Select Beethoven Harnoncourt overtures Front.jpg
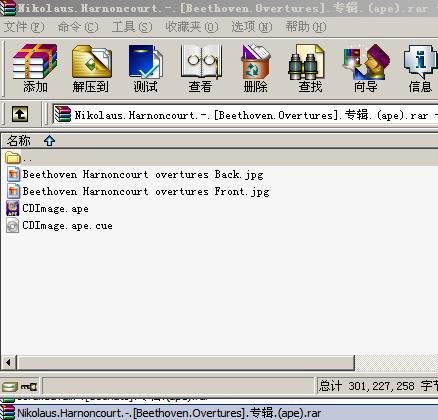 146,191
